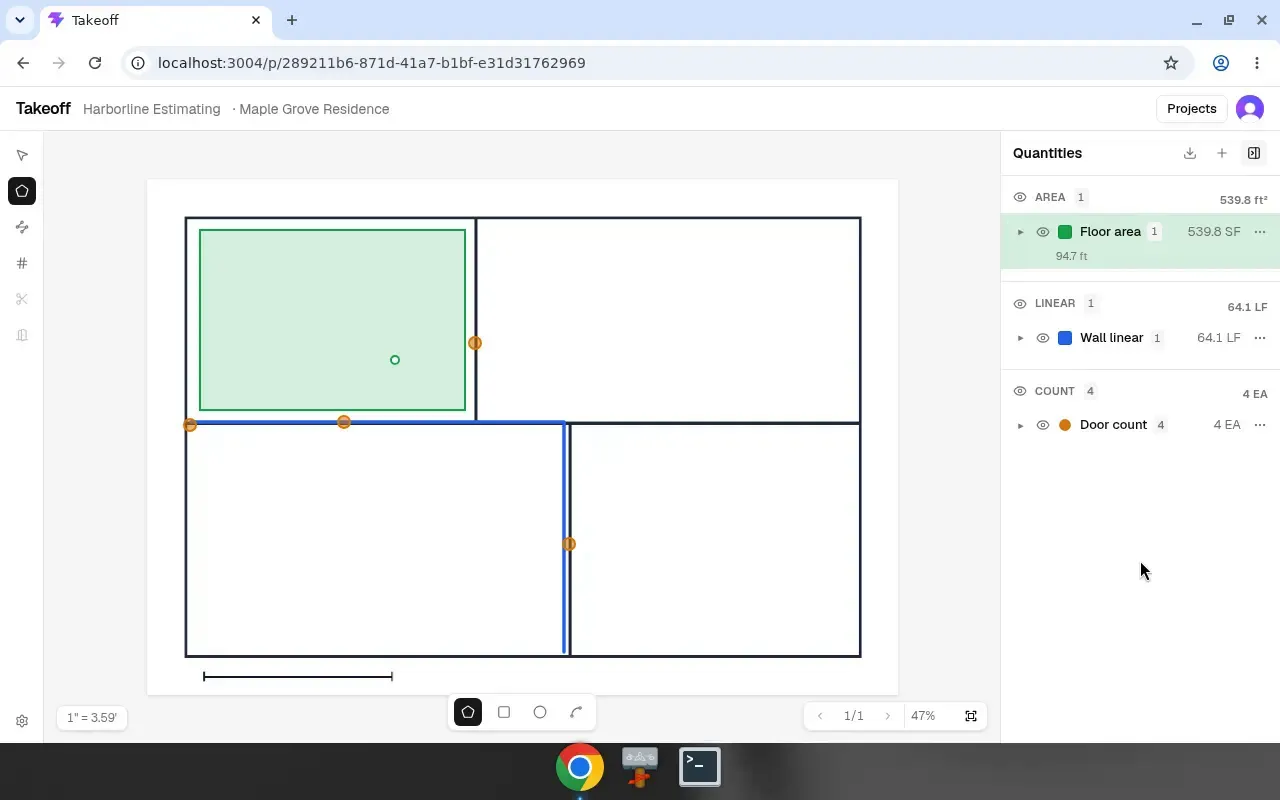Open Chrome tab search dropdown
The width and height of the screenshot is (1280, 800).
click(20, 20)
